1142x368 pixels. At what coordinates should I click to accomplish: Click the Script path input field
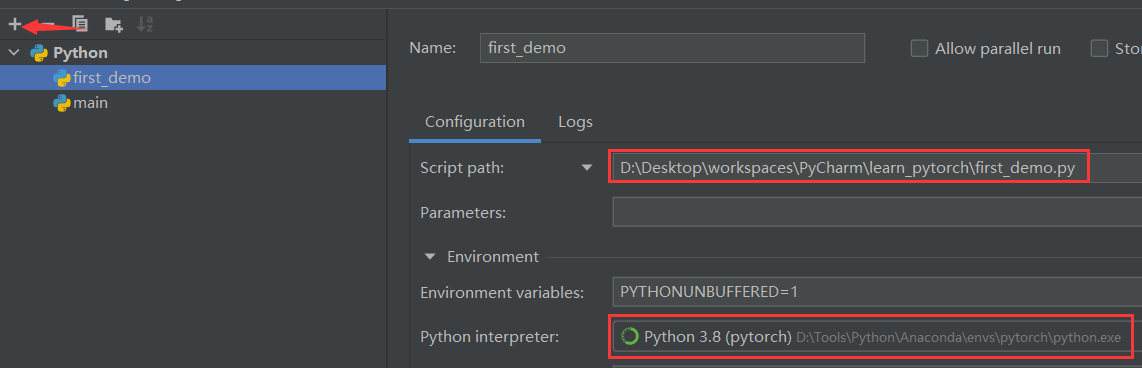click(x=876, y=168)
